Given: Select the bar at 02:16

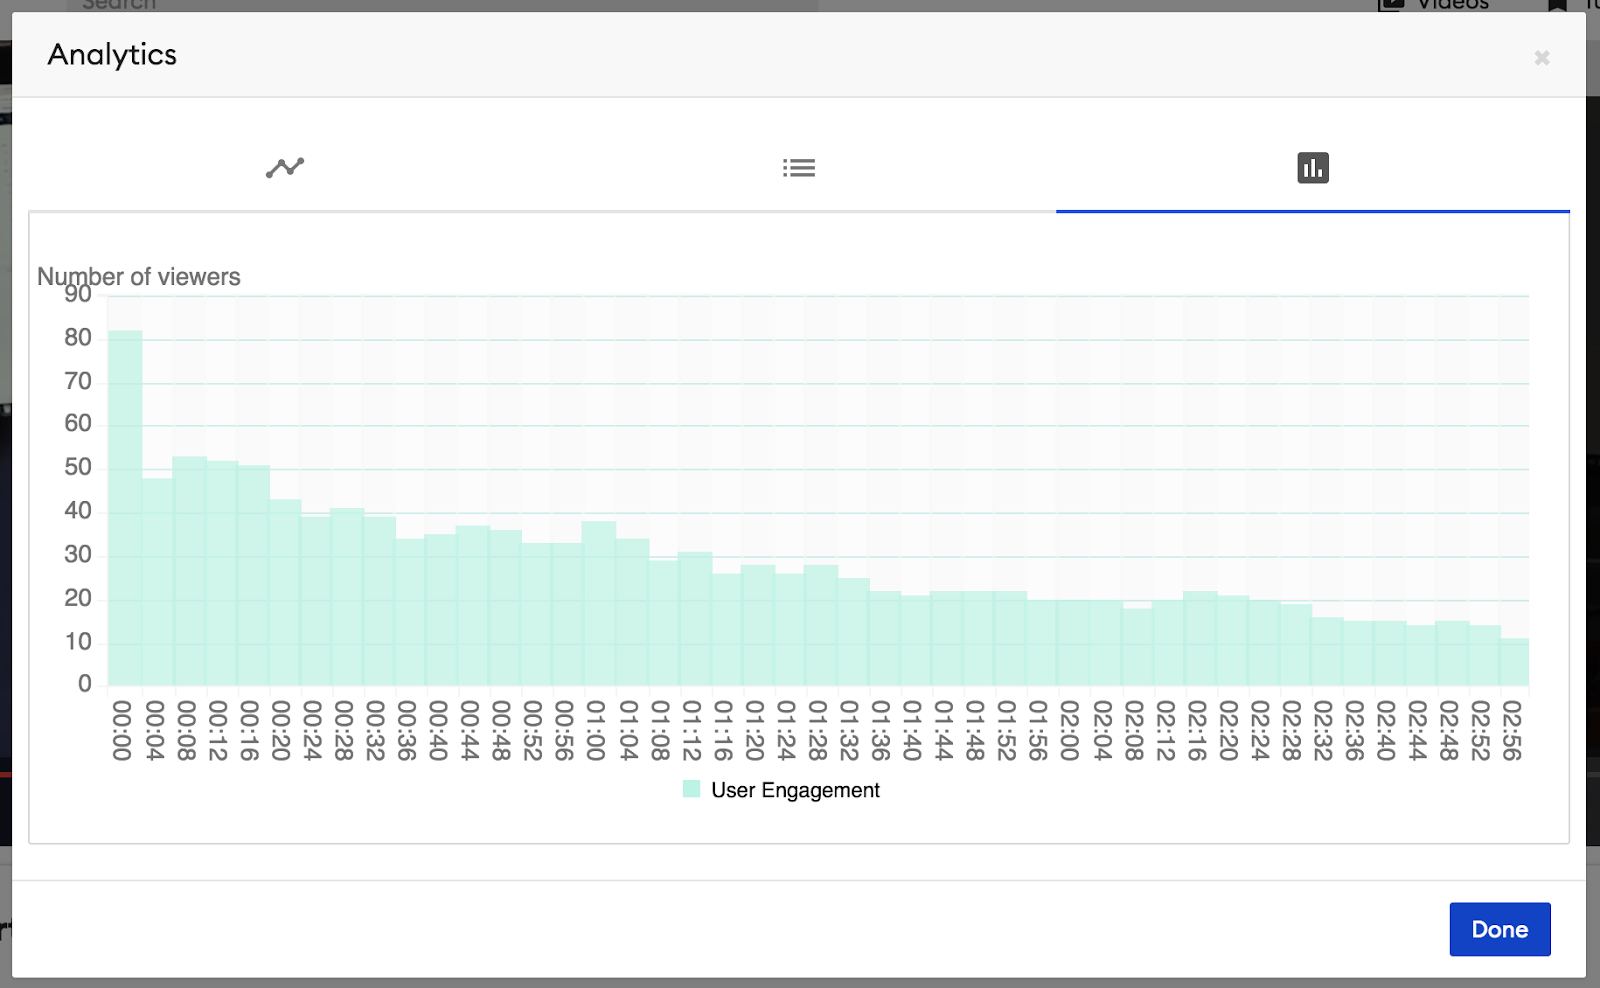Looking at the screenshot, I should [x=1199, y=638].
